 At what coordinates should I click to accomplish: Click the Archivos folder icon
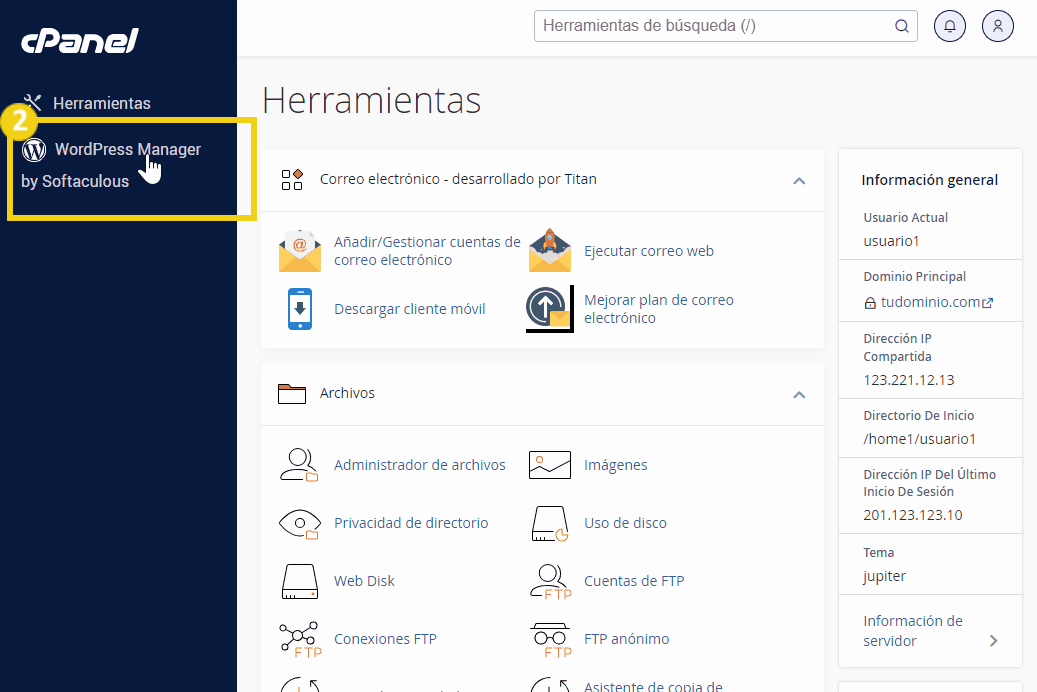point(292,393)
